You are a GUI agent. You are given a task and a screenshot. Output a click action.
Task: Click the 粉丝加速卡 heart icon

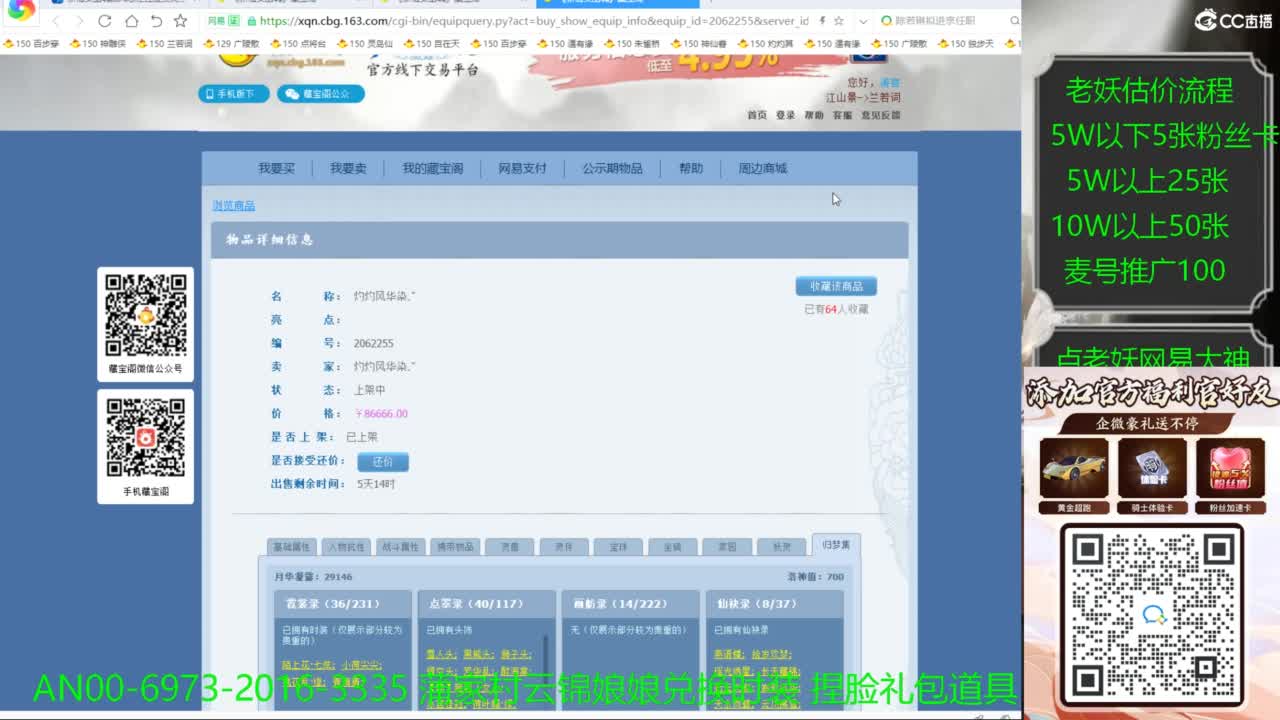(x=1230, y=468)
